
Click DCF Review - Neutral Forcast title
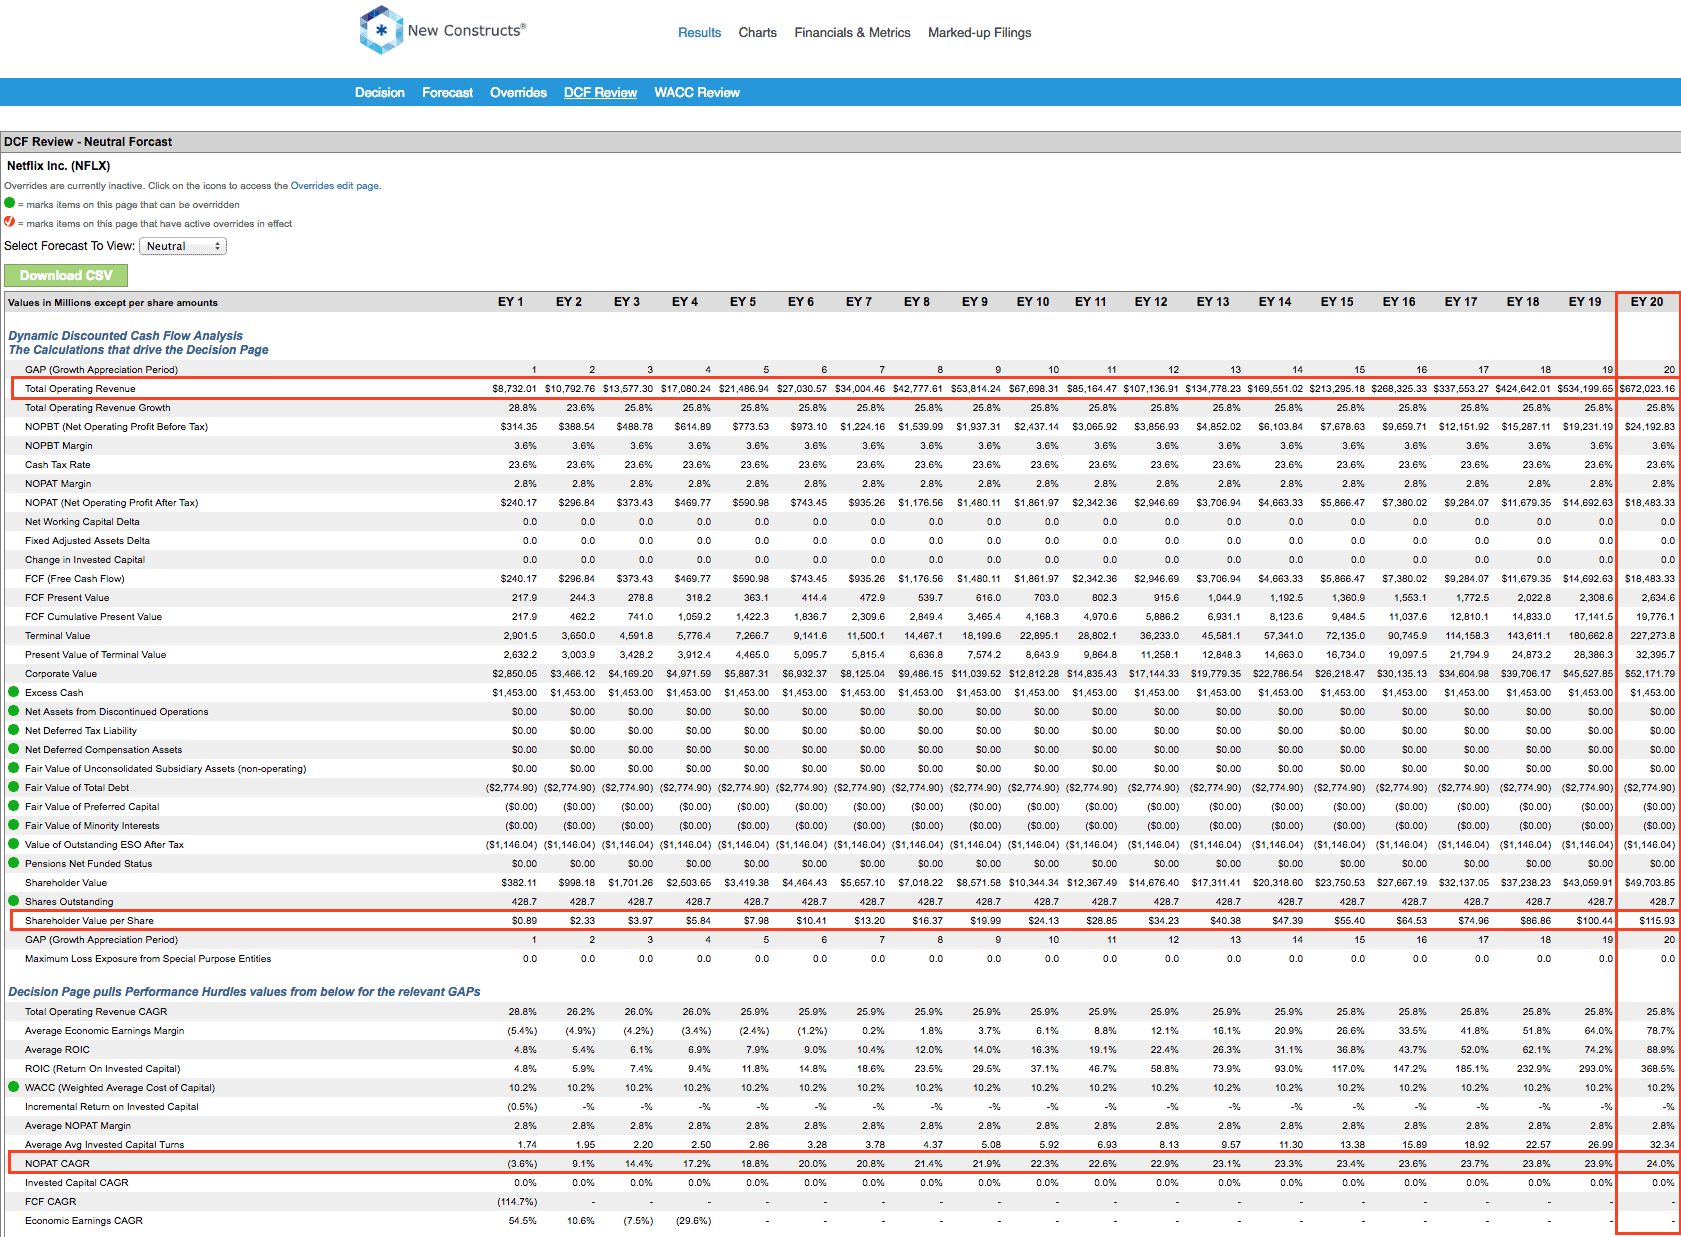coord(88,142)
